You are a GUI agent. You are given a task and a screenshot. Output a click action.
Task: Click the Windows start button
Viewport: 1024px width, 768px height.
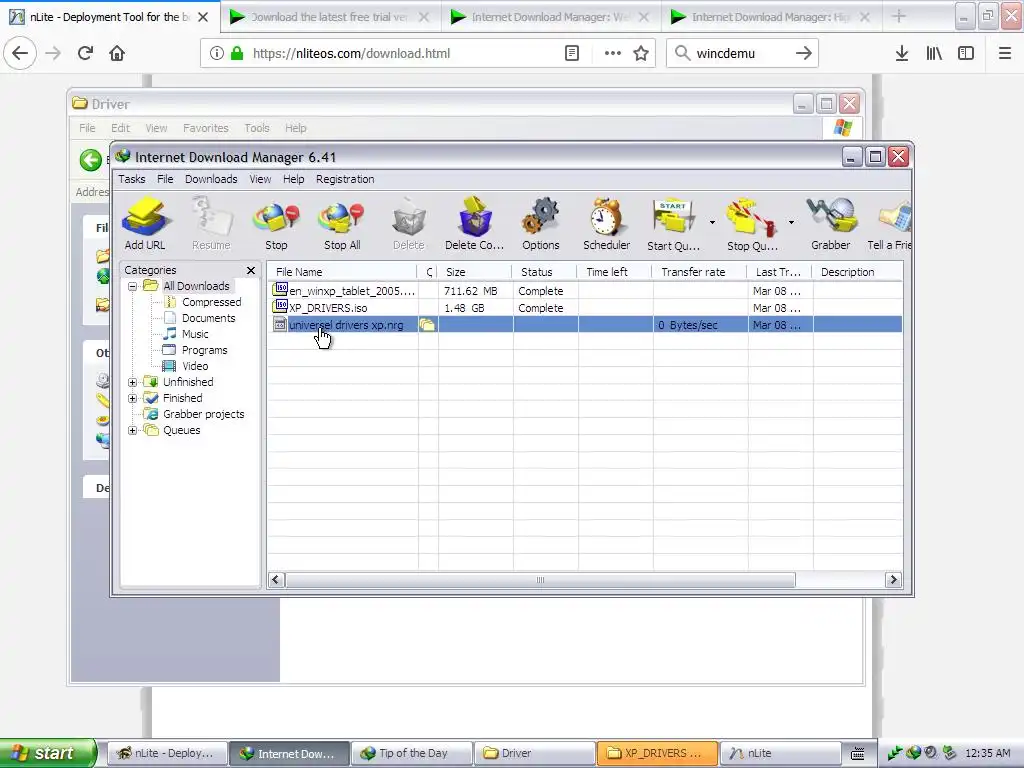(48, 753)
